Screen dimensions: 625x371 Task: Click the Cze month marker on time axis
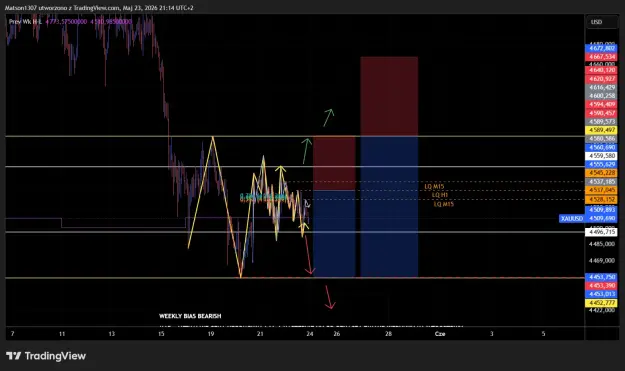[x=440, y=334]
